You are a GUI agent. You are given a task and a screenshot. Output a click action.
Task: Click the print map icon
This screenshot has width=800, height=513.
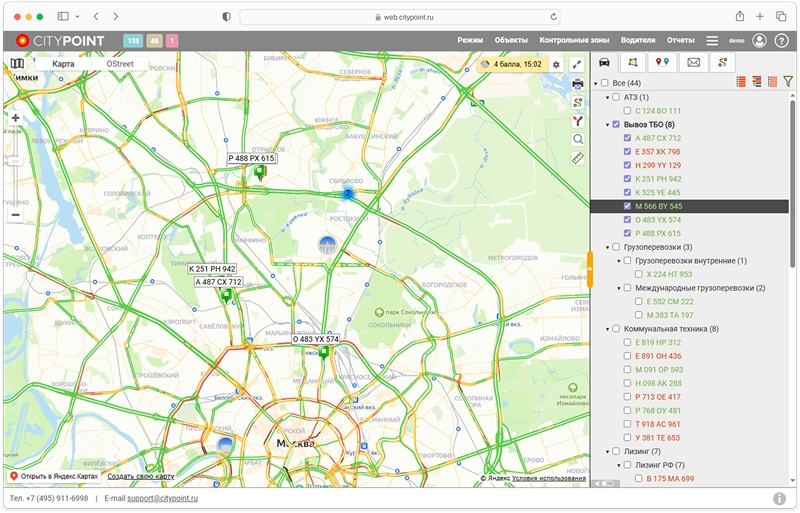point(578,84)
